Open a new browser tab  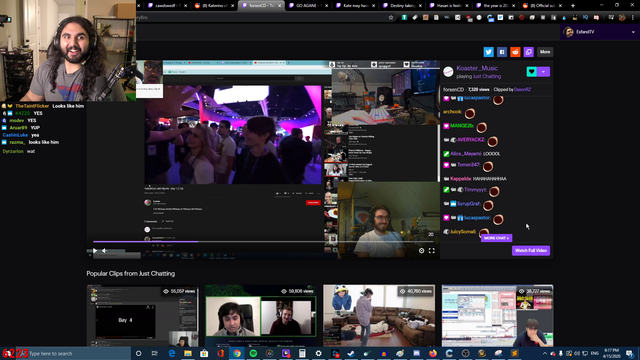(573, 5)
